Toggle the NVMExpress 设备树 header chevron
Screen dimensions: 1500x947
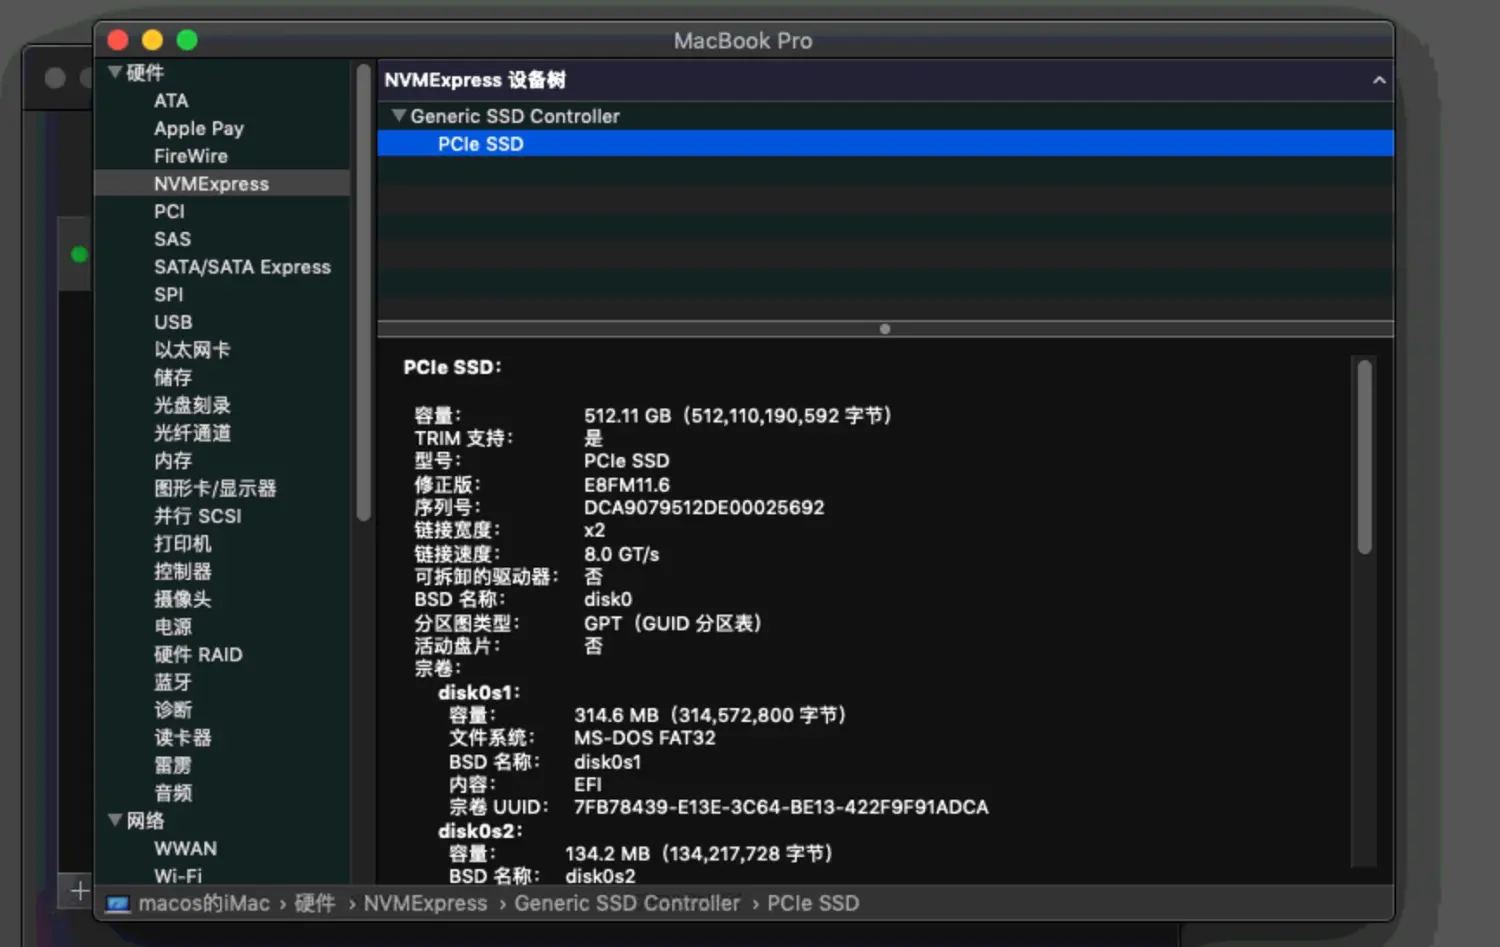pos(1379,80)
